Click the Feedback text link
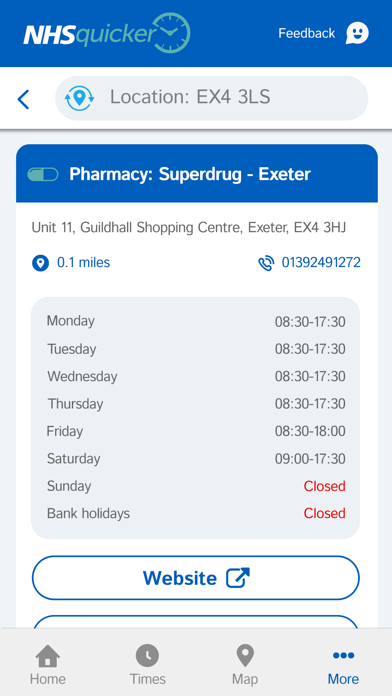This screenshot has width=392, height=696. coord(306,33)
